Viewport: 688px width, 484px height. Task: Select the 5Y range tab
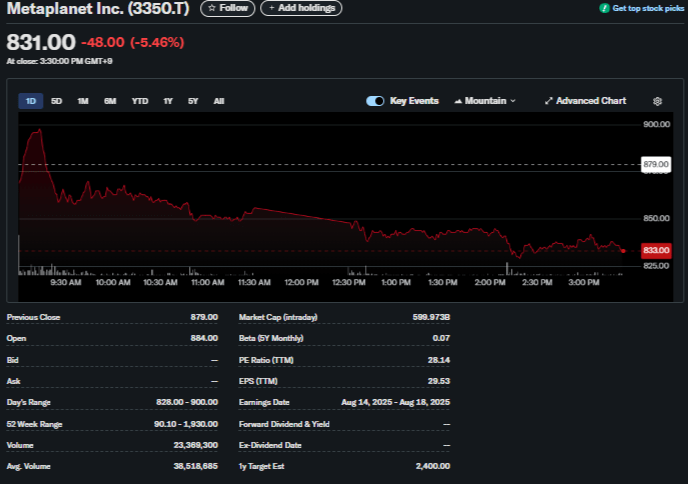click(x=193, y=101)
